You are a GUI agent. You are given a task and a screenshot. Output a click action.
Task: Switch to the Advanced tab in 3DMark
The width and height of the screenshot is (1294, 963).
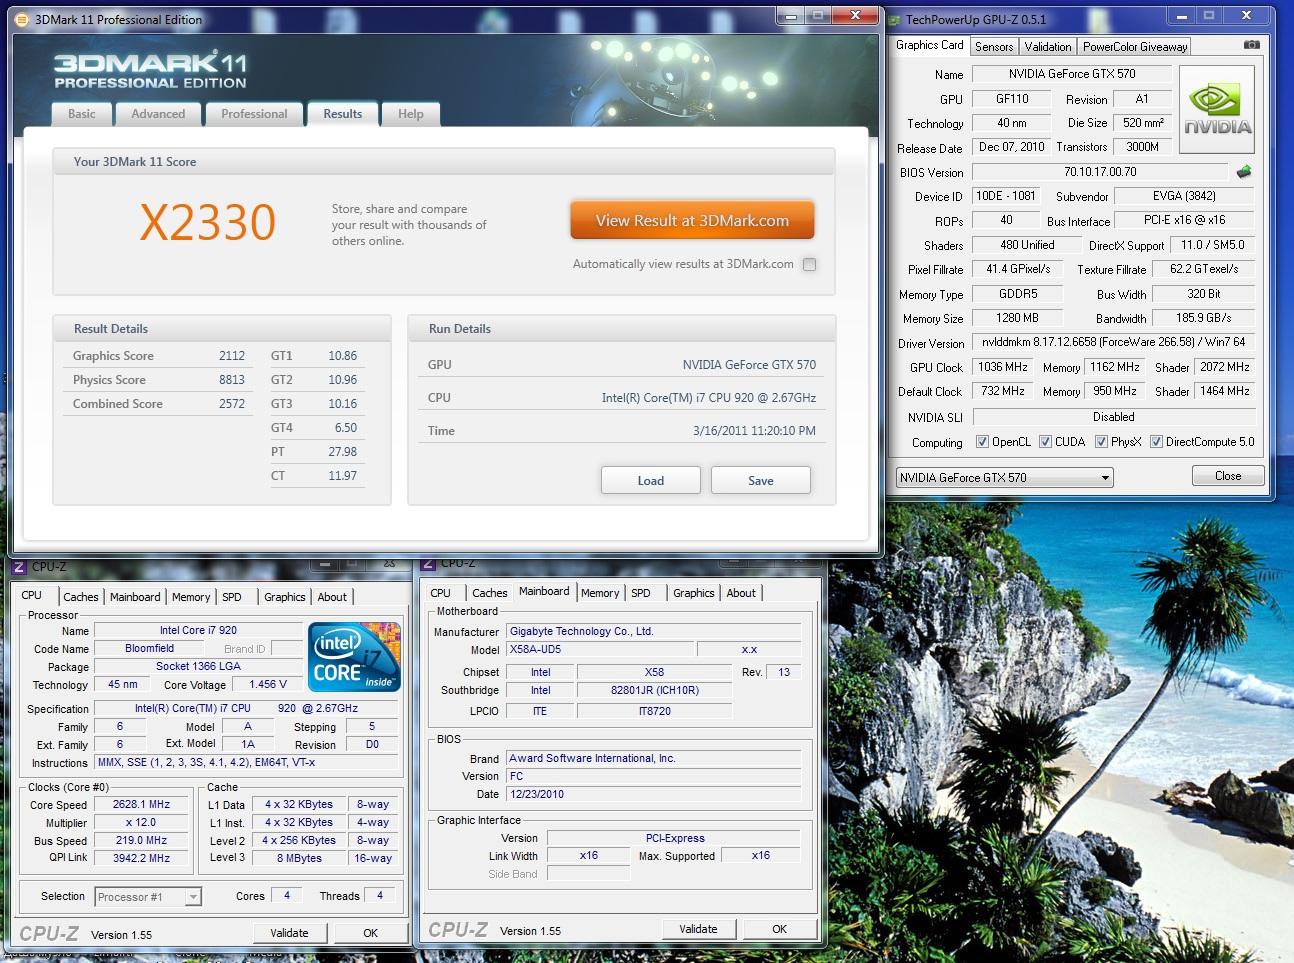pyautogui.click(x=158, y=114)
